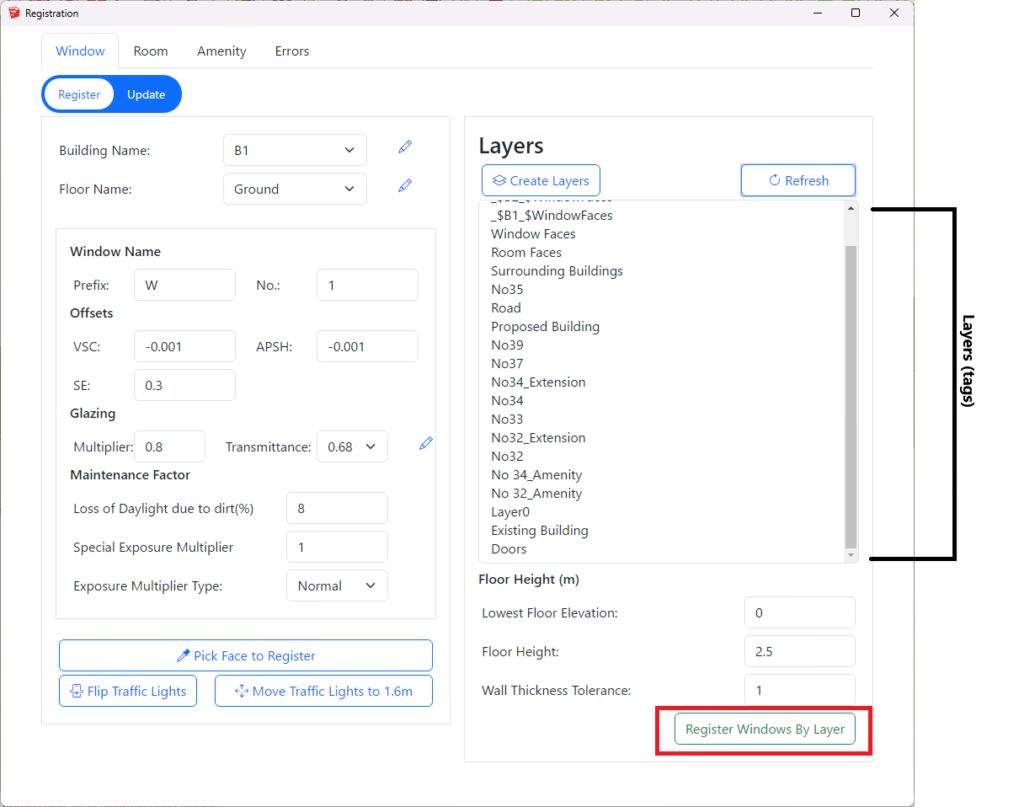Click the pencil icon beside Building Name

click(405, 148)
